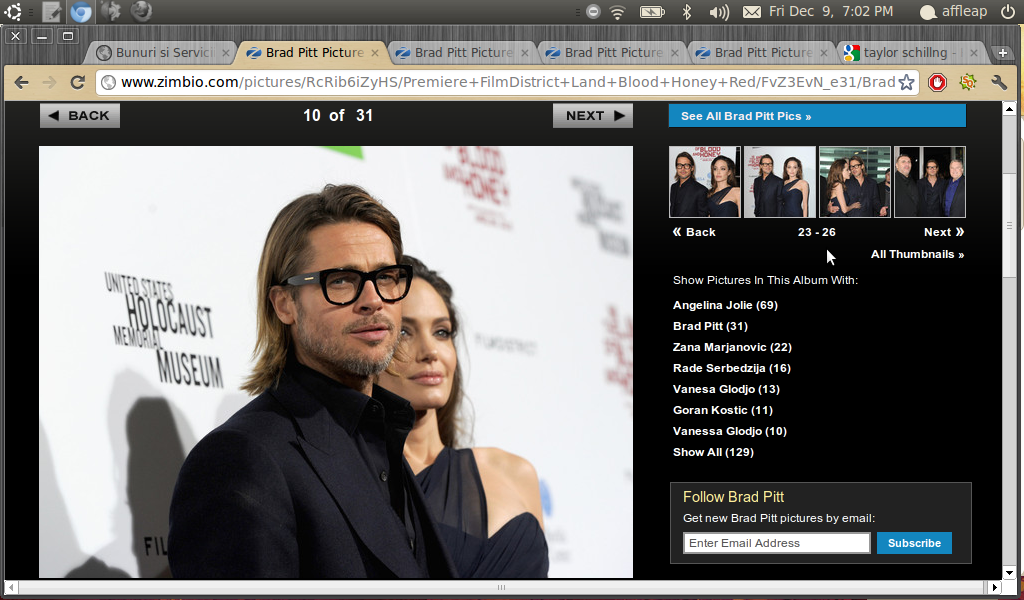Screen dimensions: 1024x600
Task: Click the main Brad Pitt photo
Action: [x=336, y=362]
